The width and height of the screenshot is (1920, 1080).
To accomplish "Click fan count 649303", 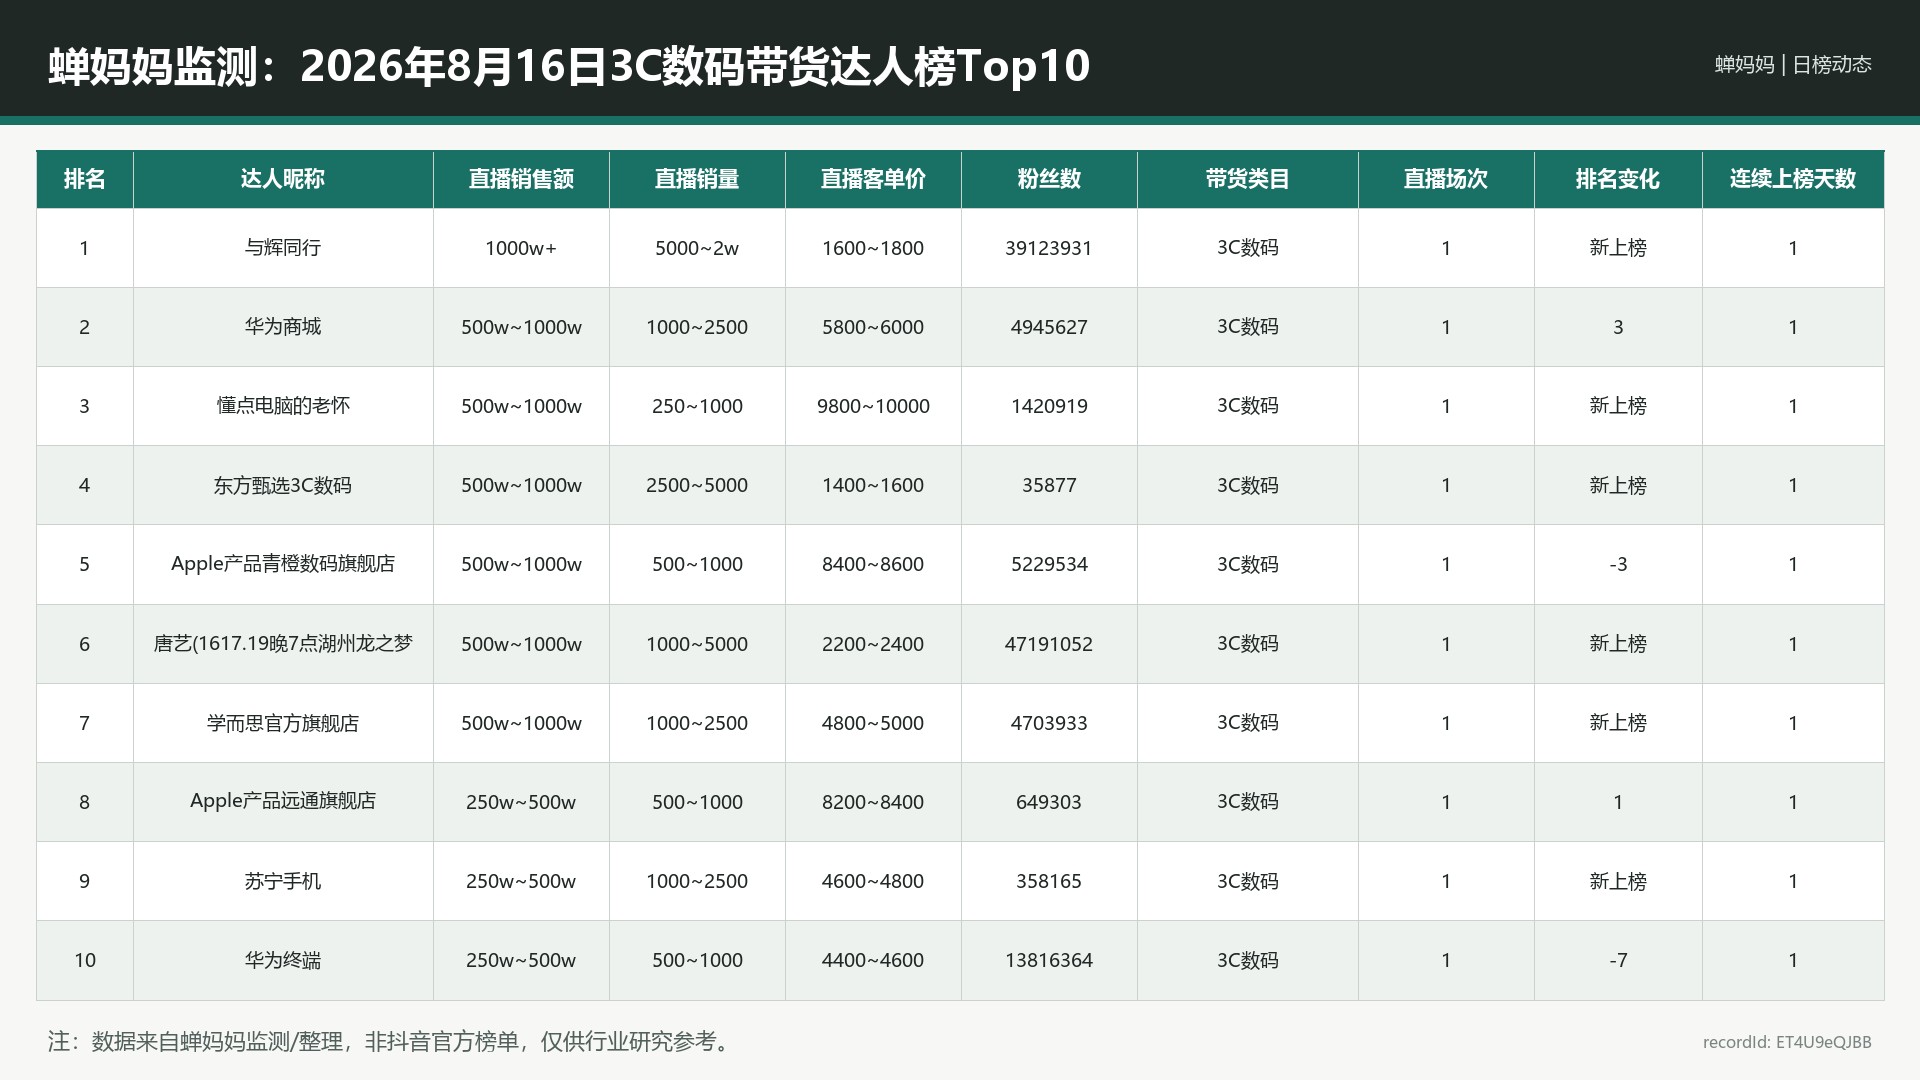I will pyautogui.click(x=1049, y=802).
